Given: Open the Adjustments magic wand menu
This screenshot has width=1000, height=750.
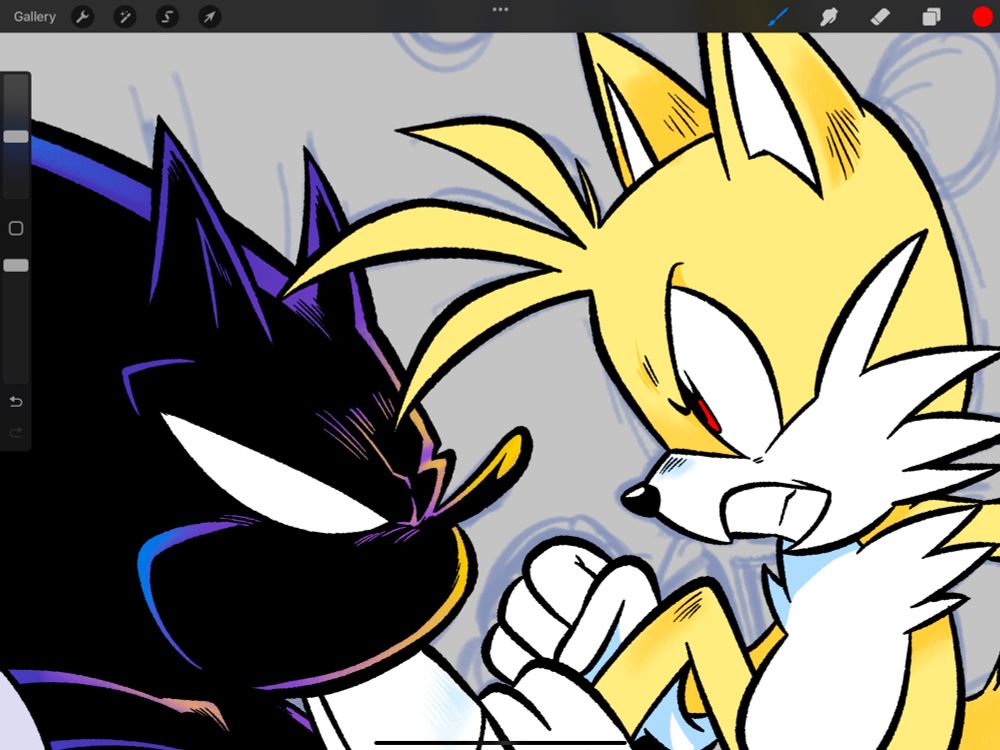Looking at the screenshot, I should pos(124,17).
